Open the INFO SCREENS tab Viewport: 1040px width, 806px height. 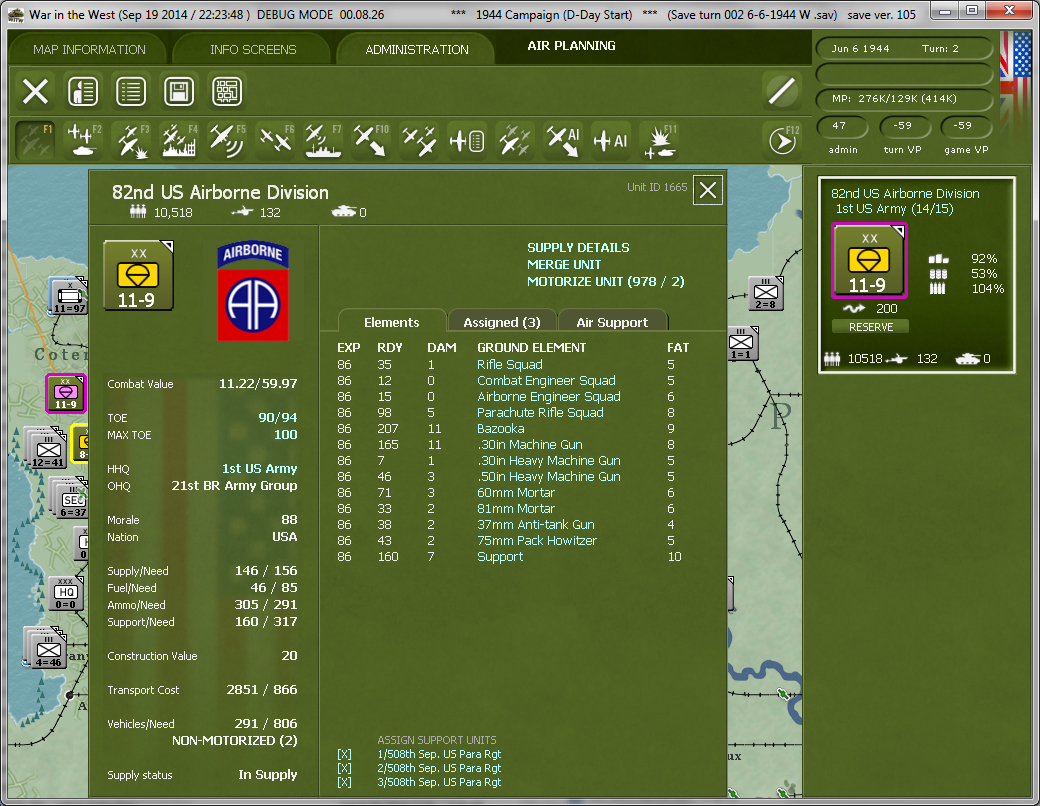pyautogui.click(x=253, y=50)
